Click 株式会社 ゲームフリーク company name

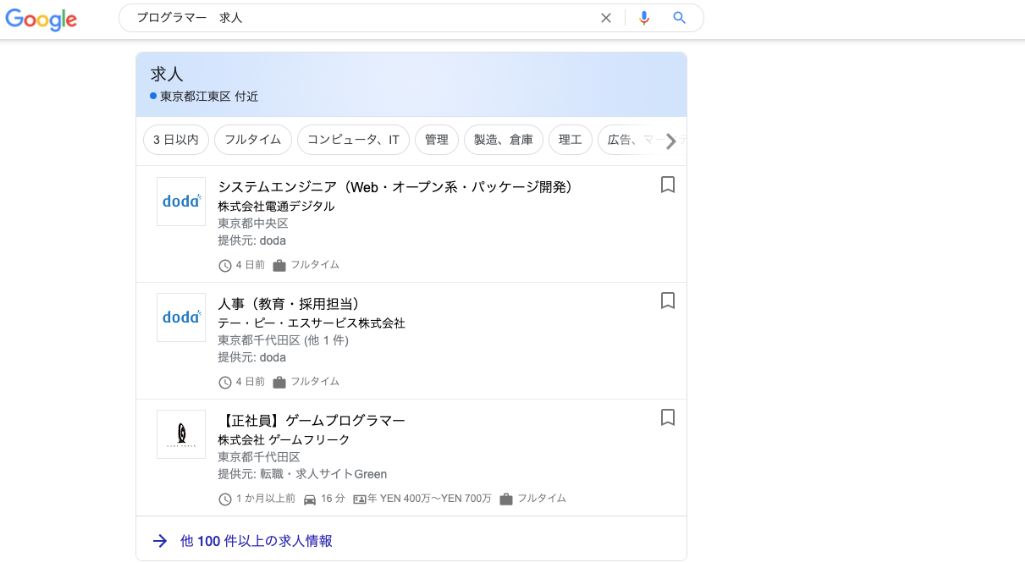[284, 439]
